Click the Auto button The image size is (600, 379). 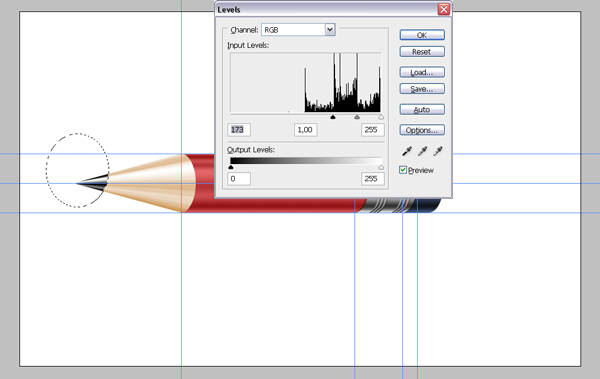coord(422,109)
